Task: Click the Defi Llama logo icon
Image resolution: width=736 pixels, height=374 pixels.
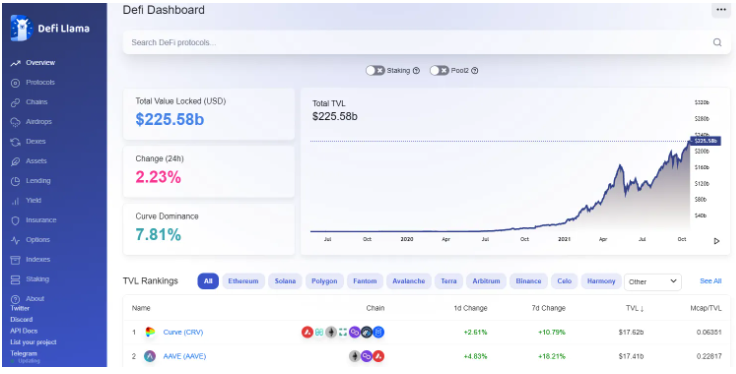Action: point(21,28)
